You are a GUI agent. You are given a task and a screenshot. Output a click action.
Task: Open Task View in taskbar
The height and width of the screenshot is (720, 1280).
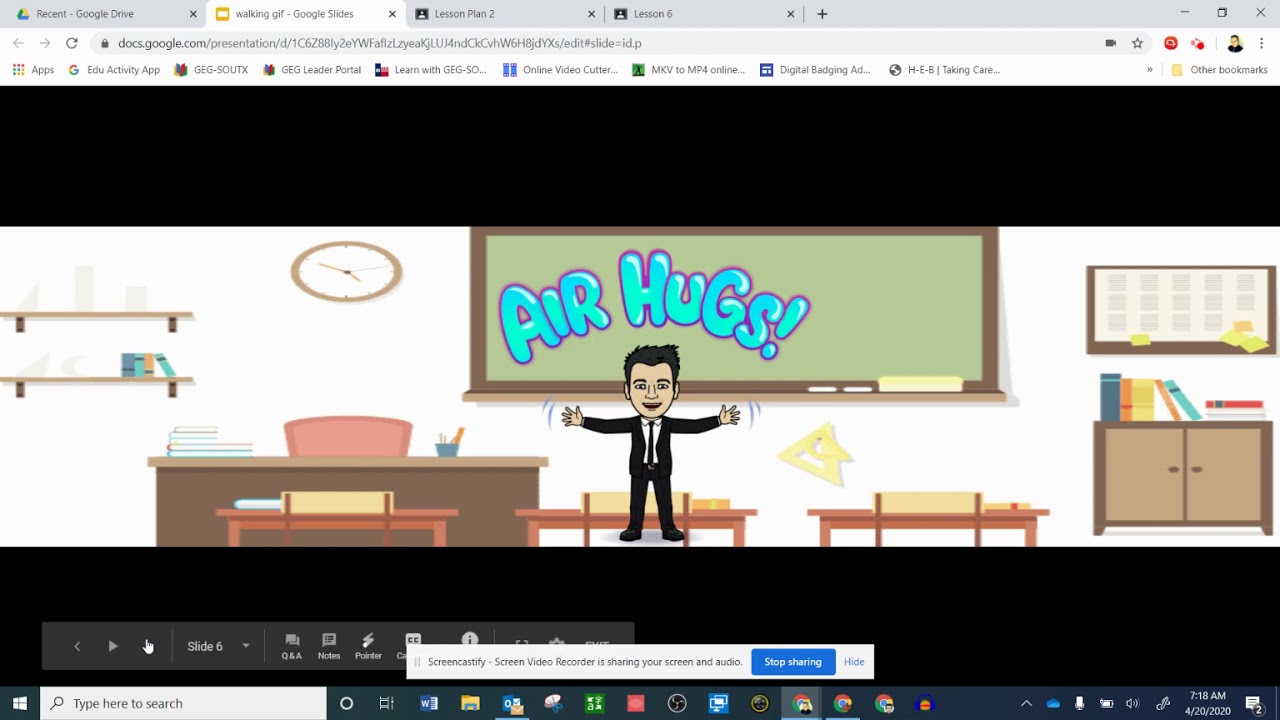(x=387, y=703)
